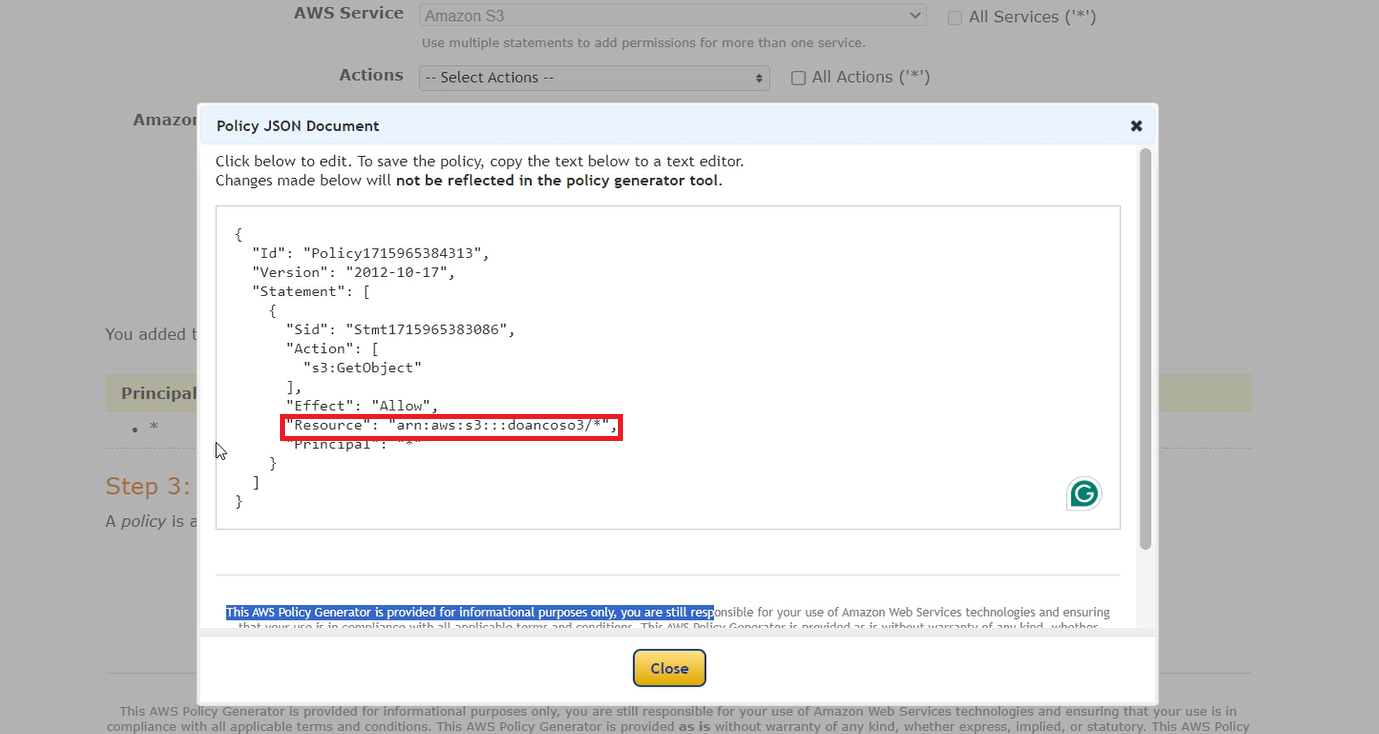Viewport: 1379px width, 734px height.
Task: Check the All Actions ('*') checkbox
Action: (797, 78)
